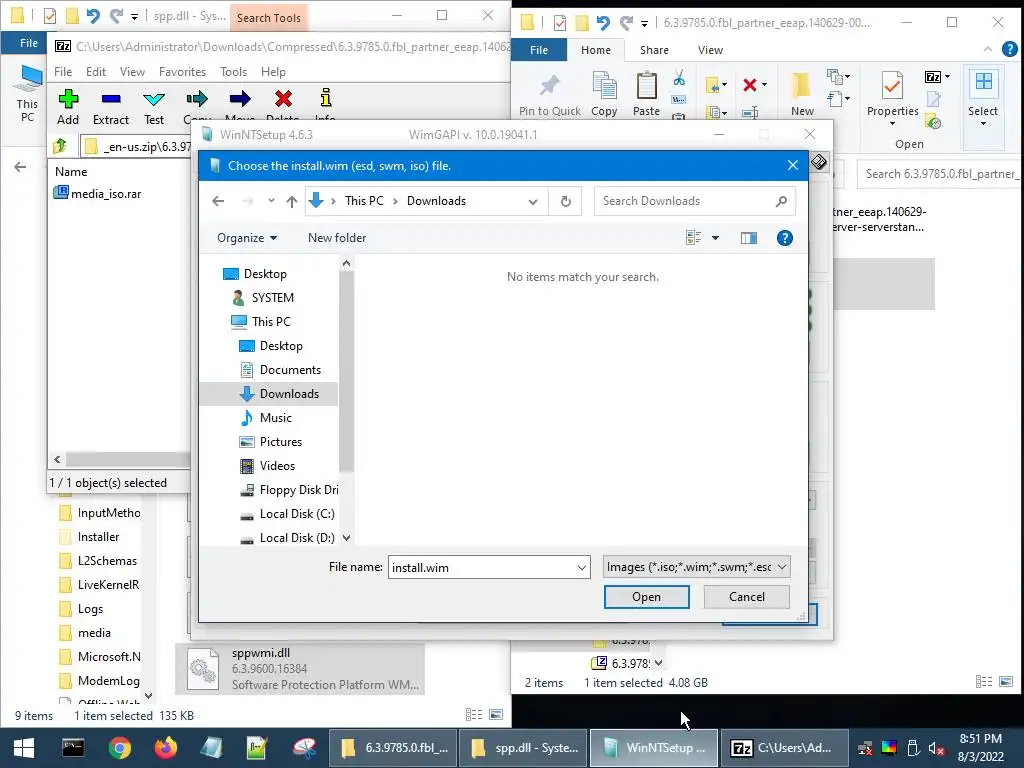The image size is (1024, 768).
Task: Click the Open button in file dialog
Action: tap(647, 597)
